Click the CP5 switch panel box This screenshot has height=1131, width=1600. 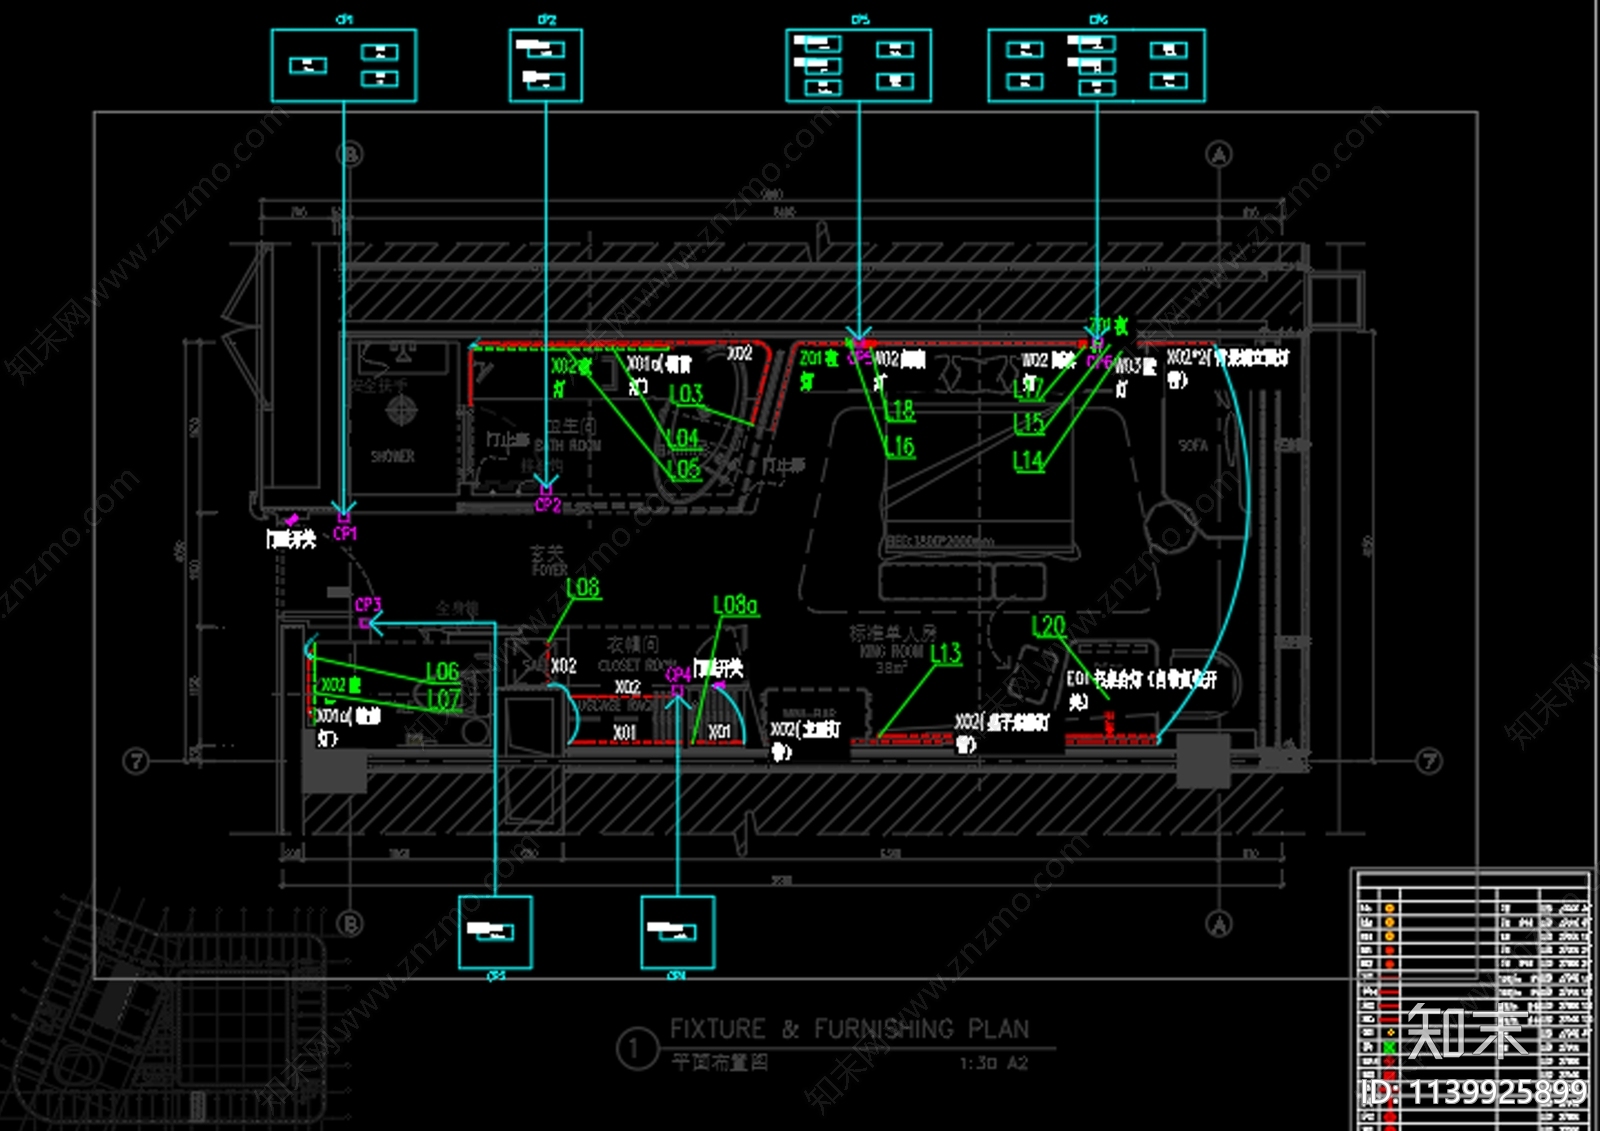pyautogui.click(x=858, y=65)
